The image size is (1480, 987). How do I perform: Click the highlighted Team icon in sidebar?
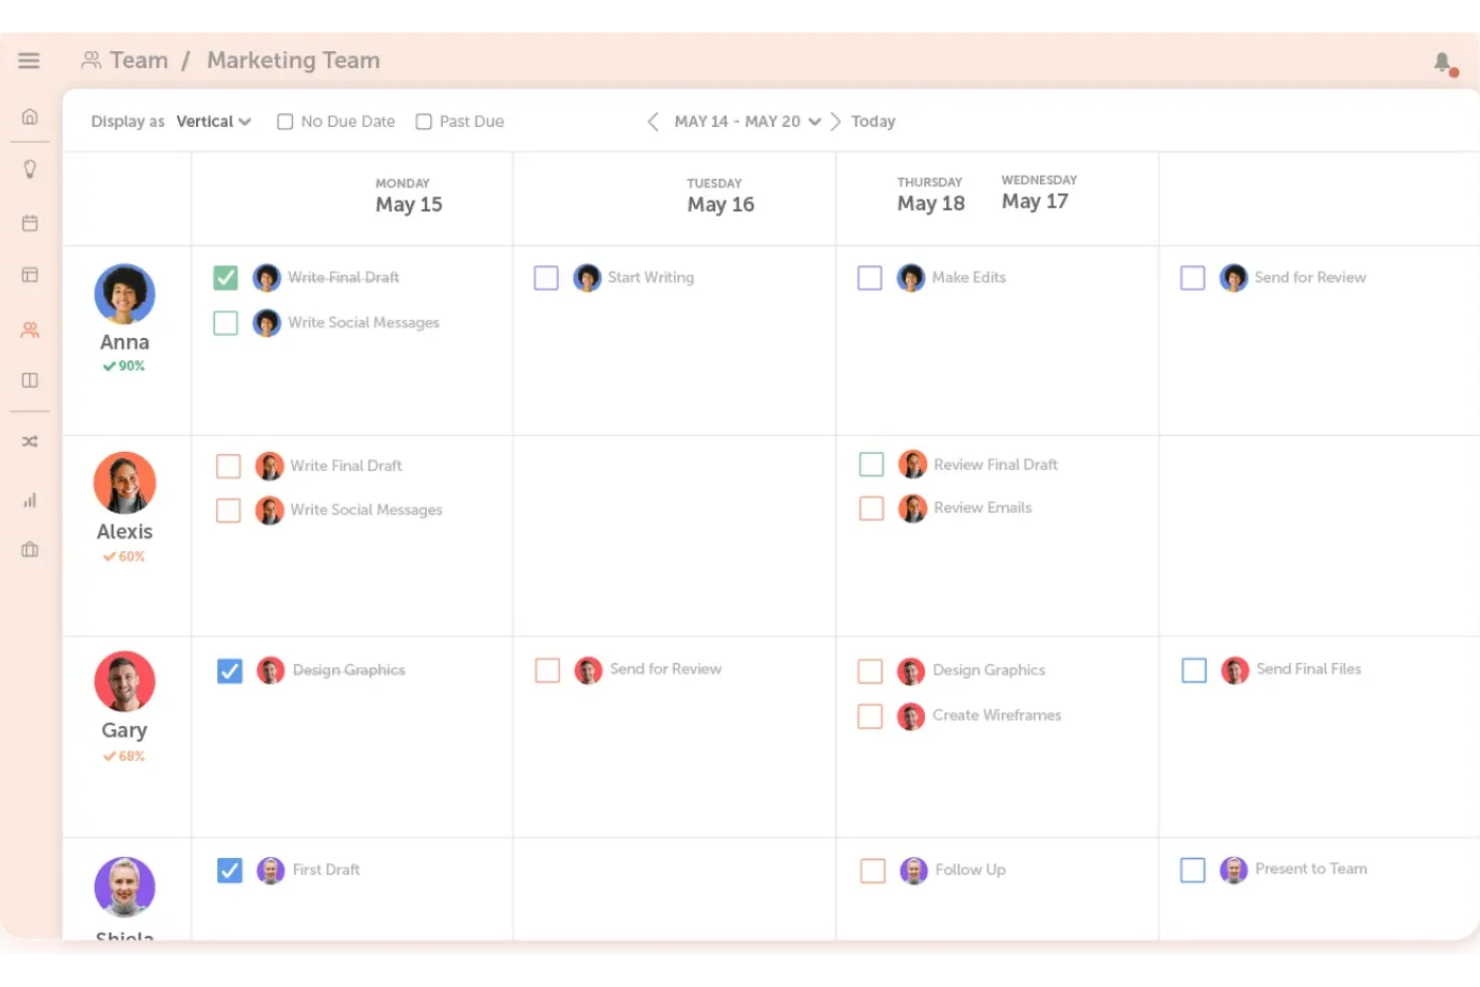(x=29, y=329)
